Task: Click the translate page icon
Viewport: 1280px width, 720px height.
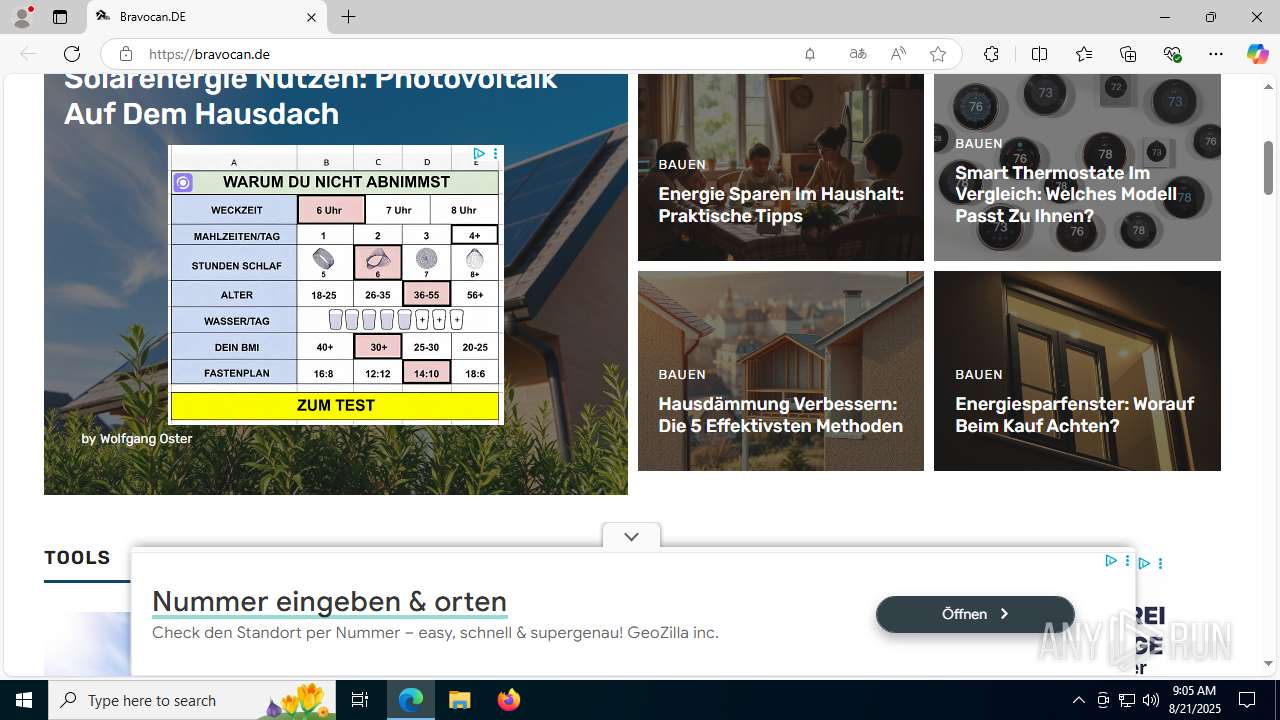Action: tap(857, 54)
